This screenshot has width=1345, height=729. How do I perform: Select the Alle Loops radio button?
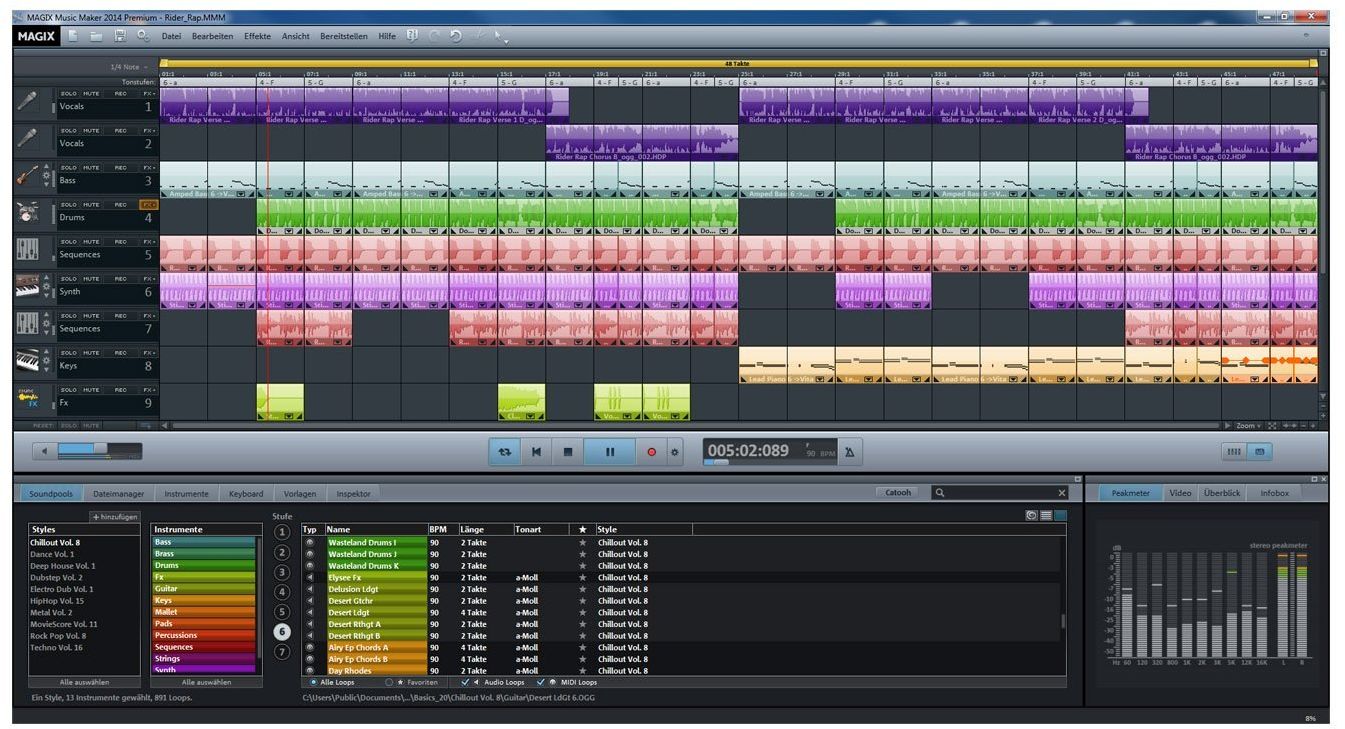click(x=313, y=682)
